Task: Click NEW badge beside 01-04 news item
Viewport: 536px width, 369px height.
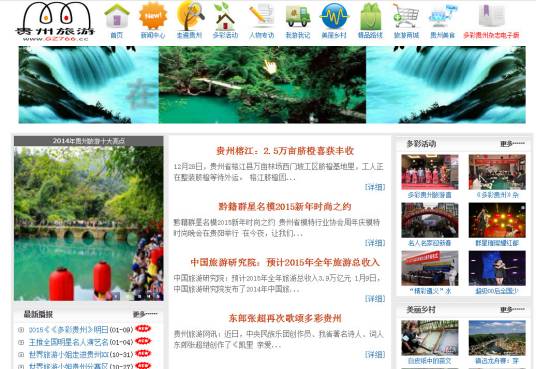Action: [143, 341]
